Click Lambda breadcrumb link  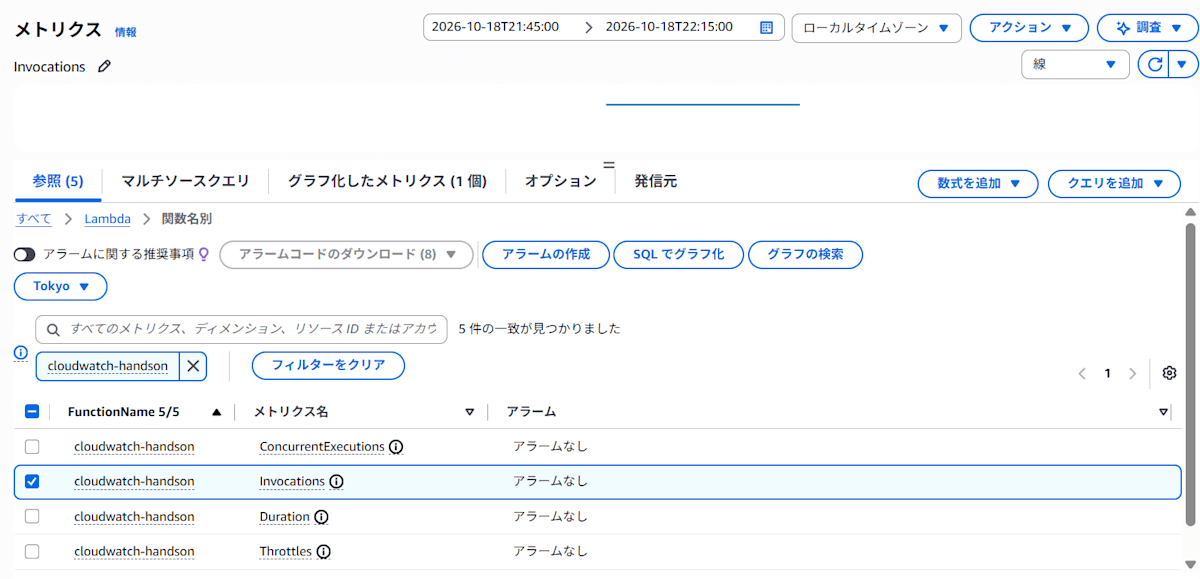click(x=107, y=219)
